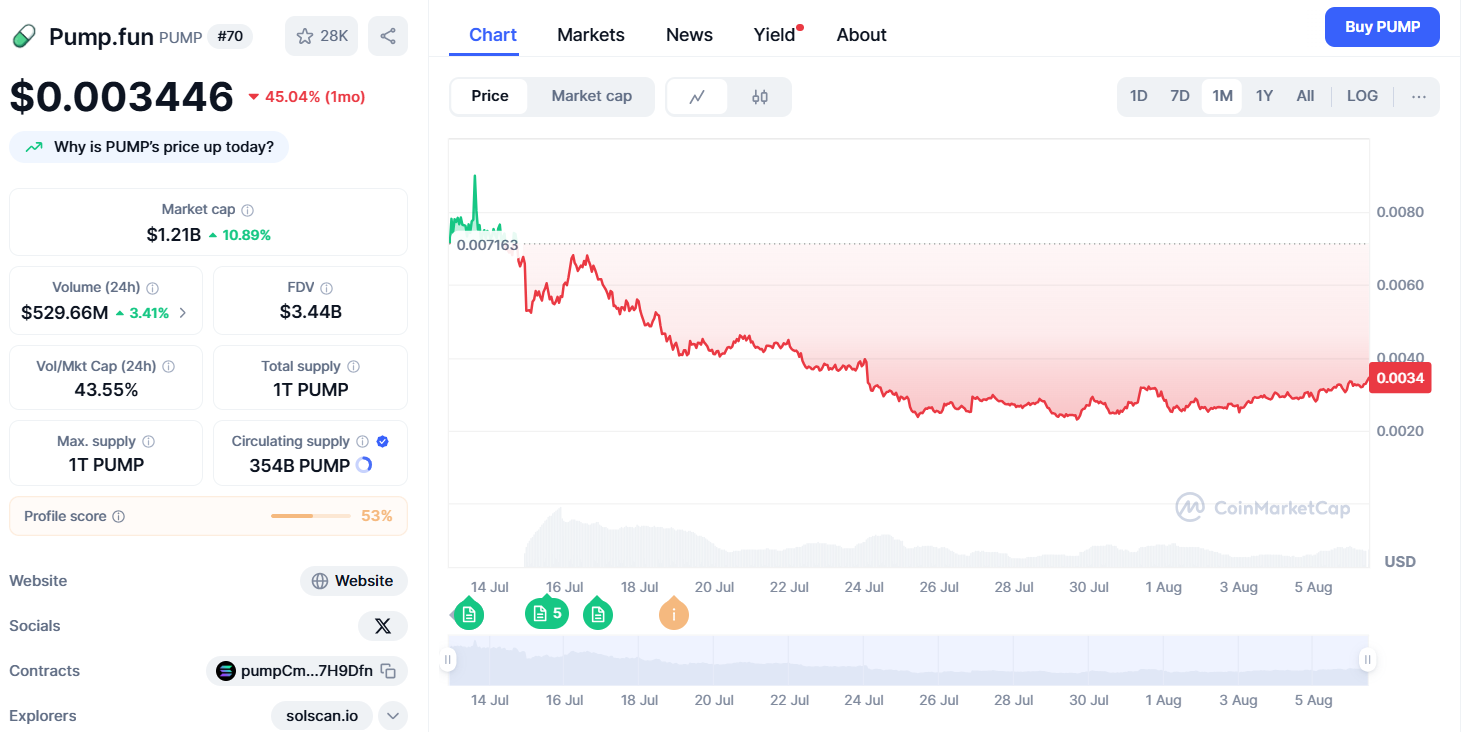Viewport: 1461px width, 732px height.
Task: Grab the right handle of chart range slider
Action: (x=1367, y=660)
